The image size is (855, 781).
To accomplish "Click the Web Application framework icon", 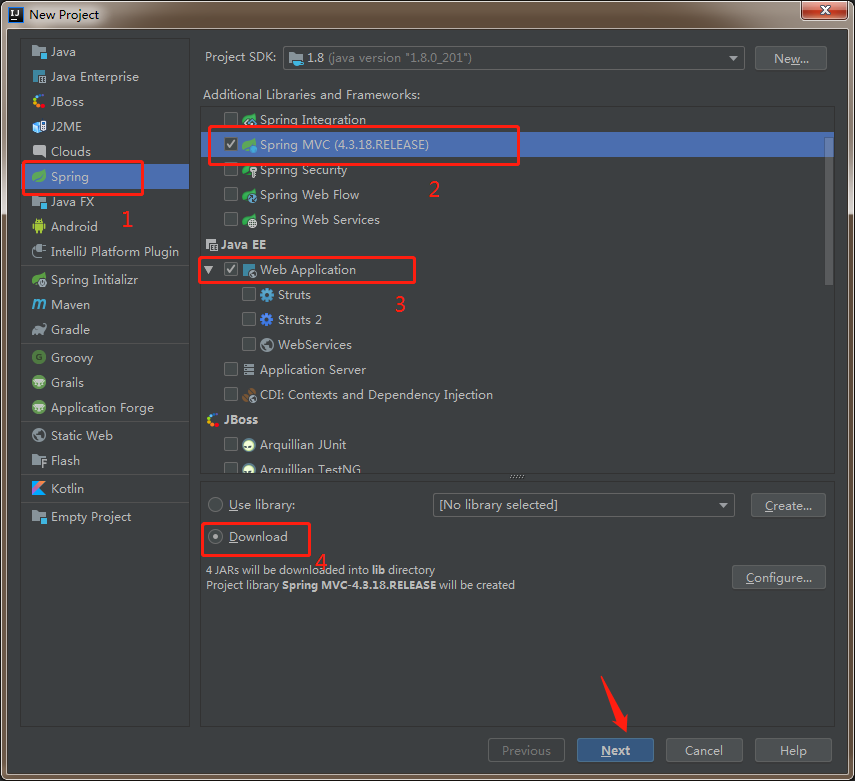I will 249,270.
